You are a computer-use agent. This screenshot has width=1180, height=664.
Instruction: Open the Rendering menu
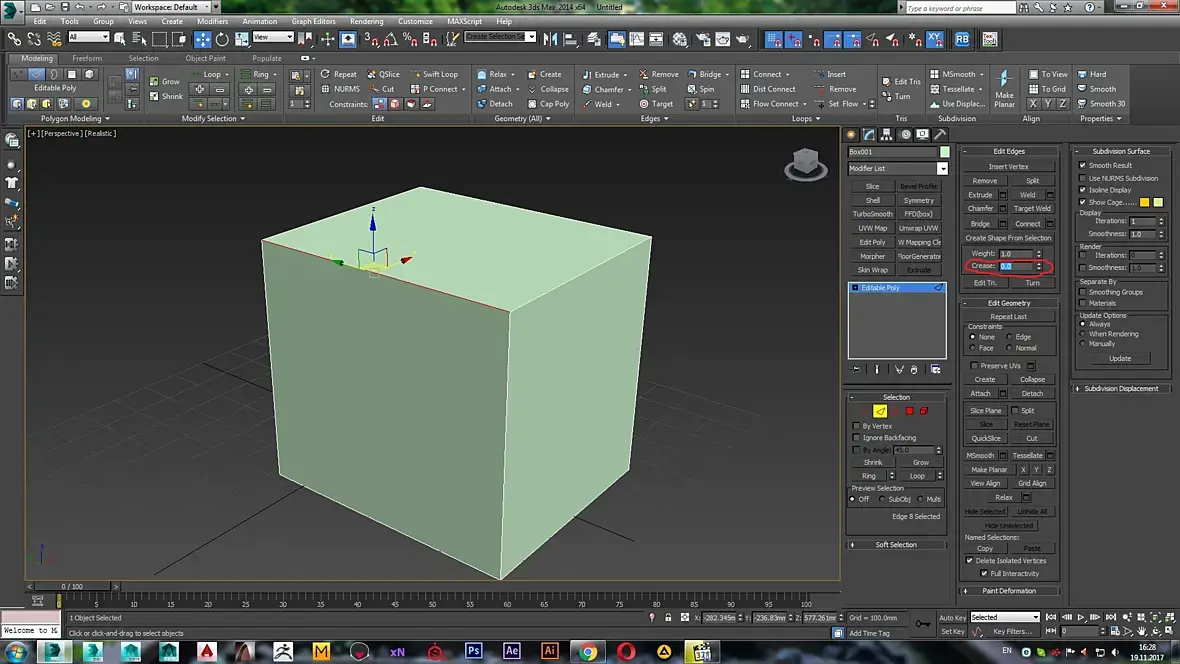366,21
